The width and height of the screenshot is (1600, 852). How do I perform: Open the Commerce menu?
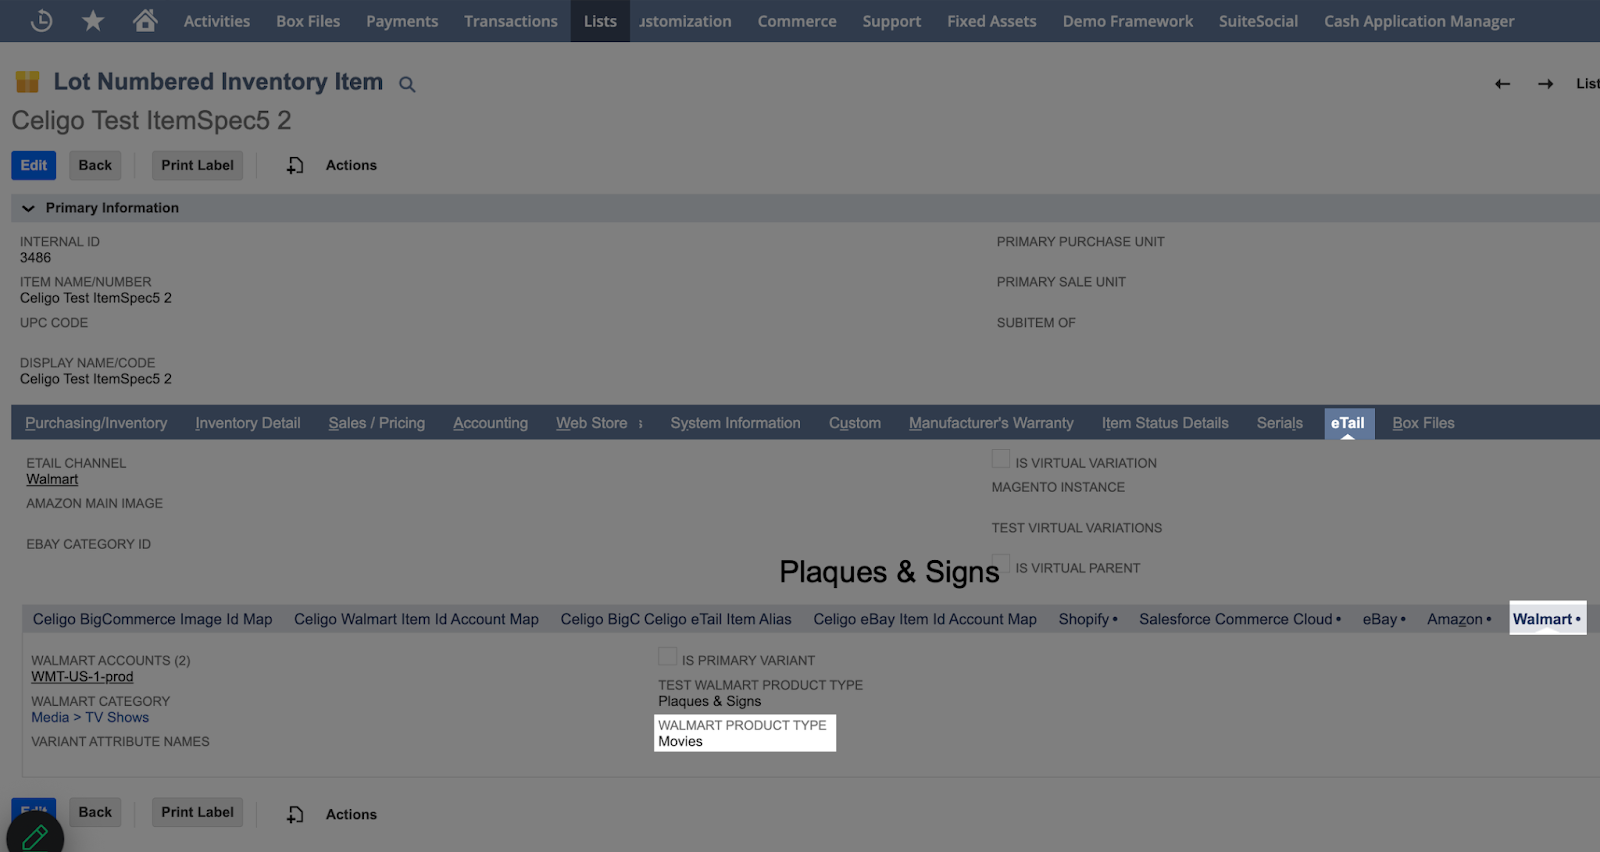797,21
